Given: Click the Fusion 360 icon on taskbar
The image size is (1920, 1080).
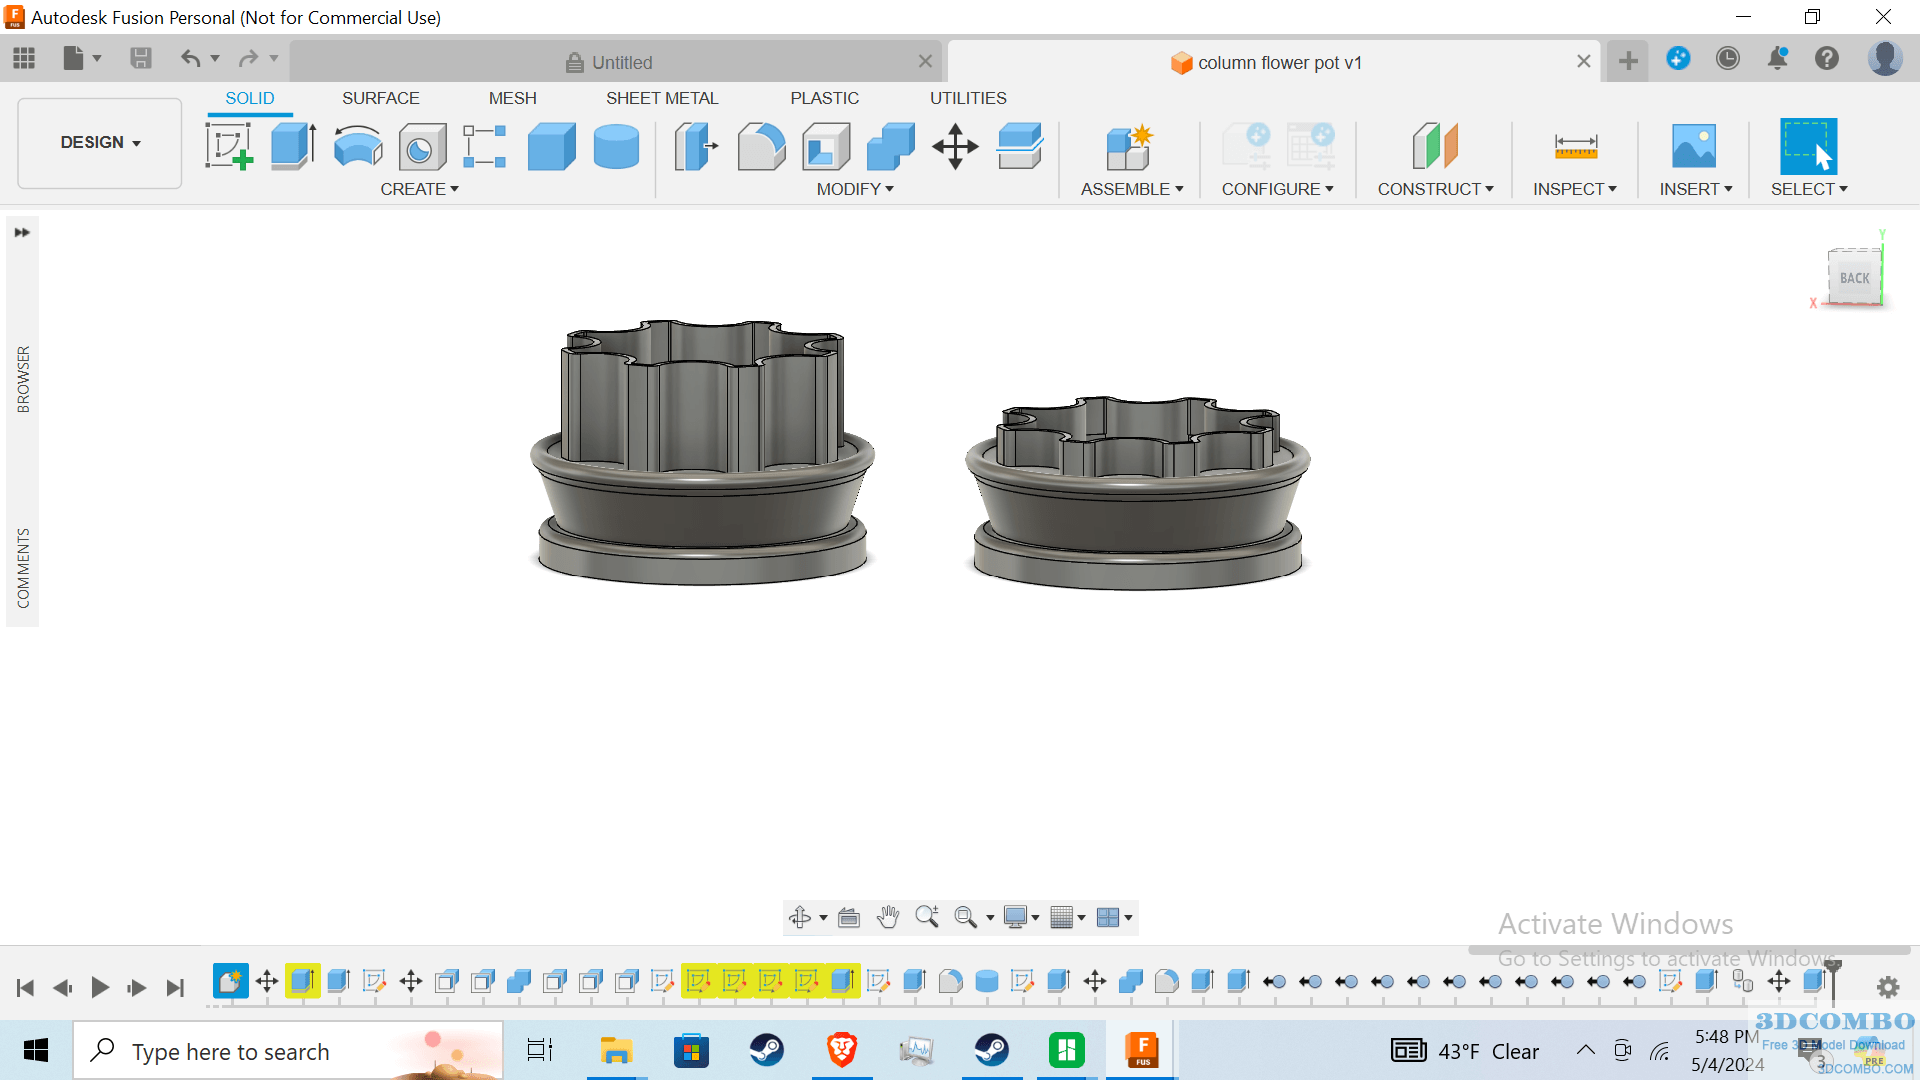Looking at the screenshot, I should tap(1143, 1050).
